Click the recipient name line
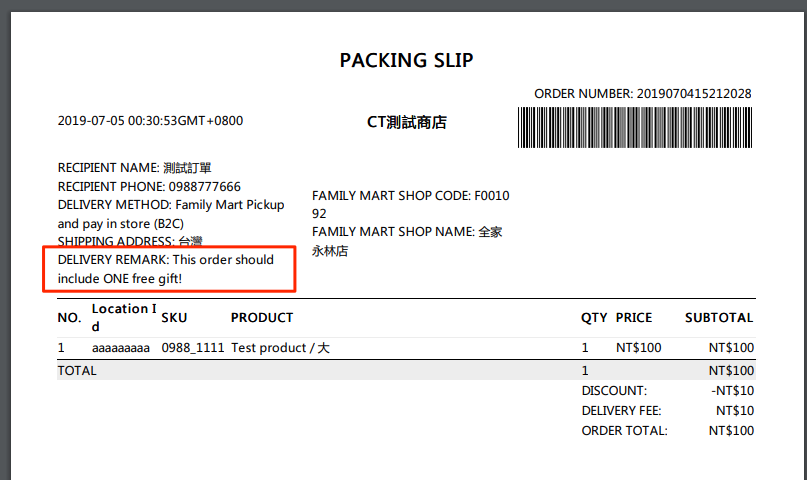The height and width of the screenshot is (480, 807). [x=134, y=168]
